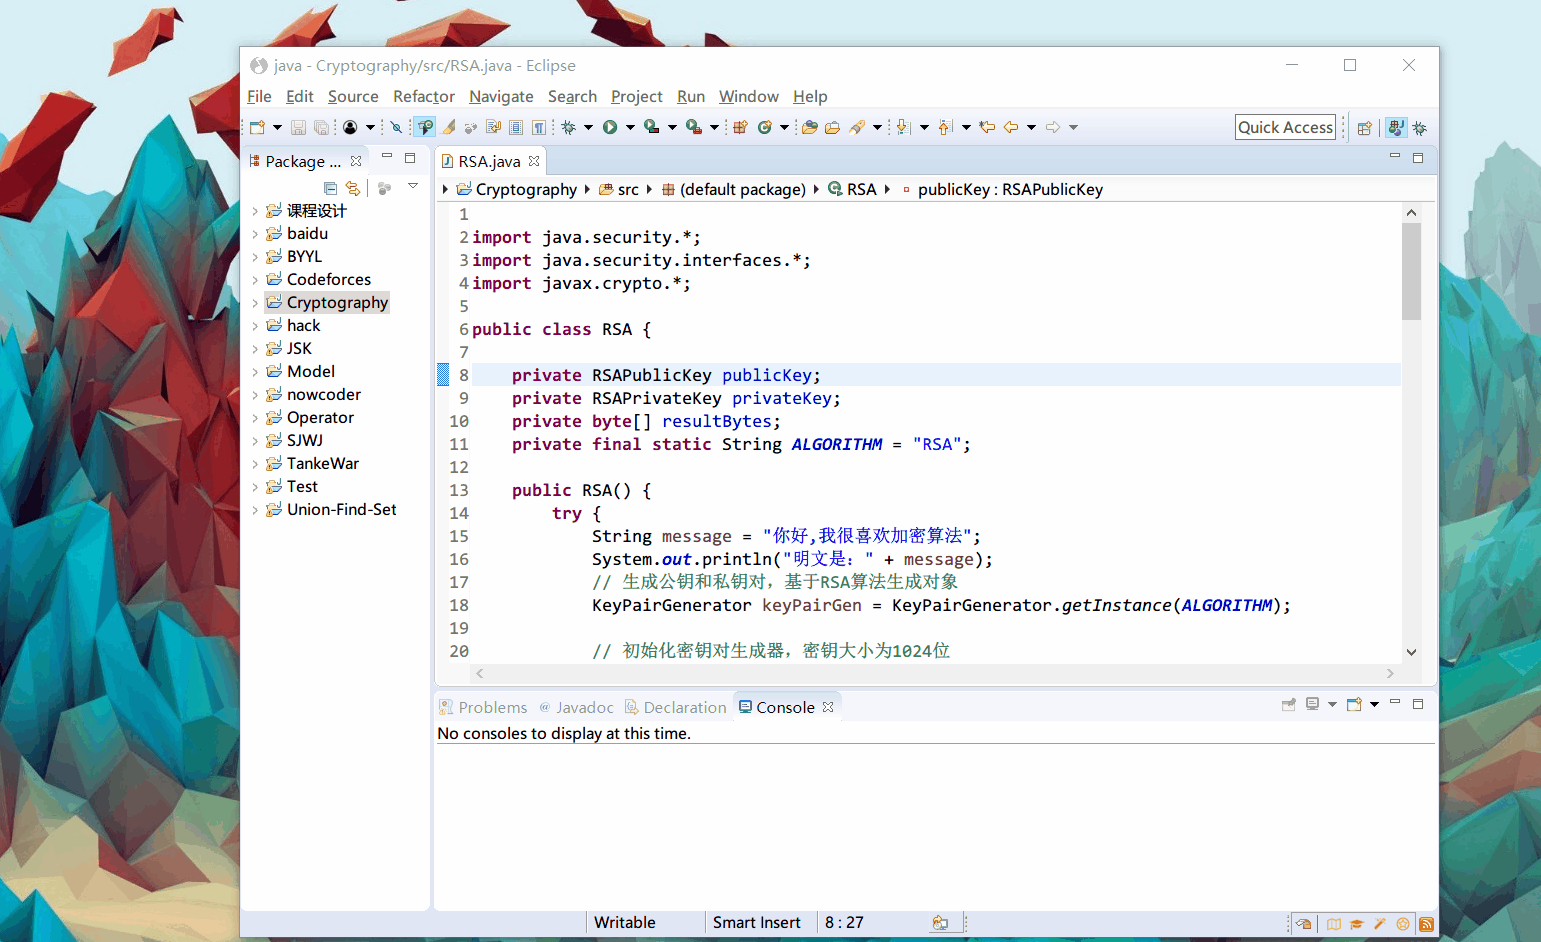Open the Refactor menu
Viewport: 1541px width, 942px height.
[x=423, y=96]
